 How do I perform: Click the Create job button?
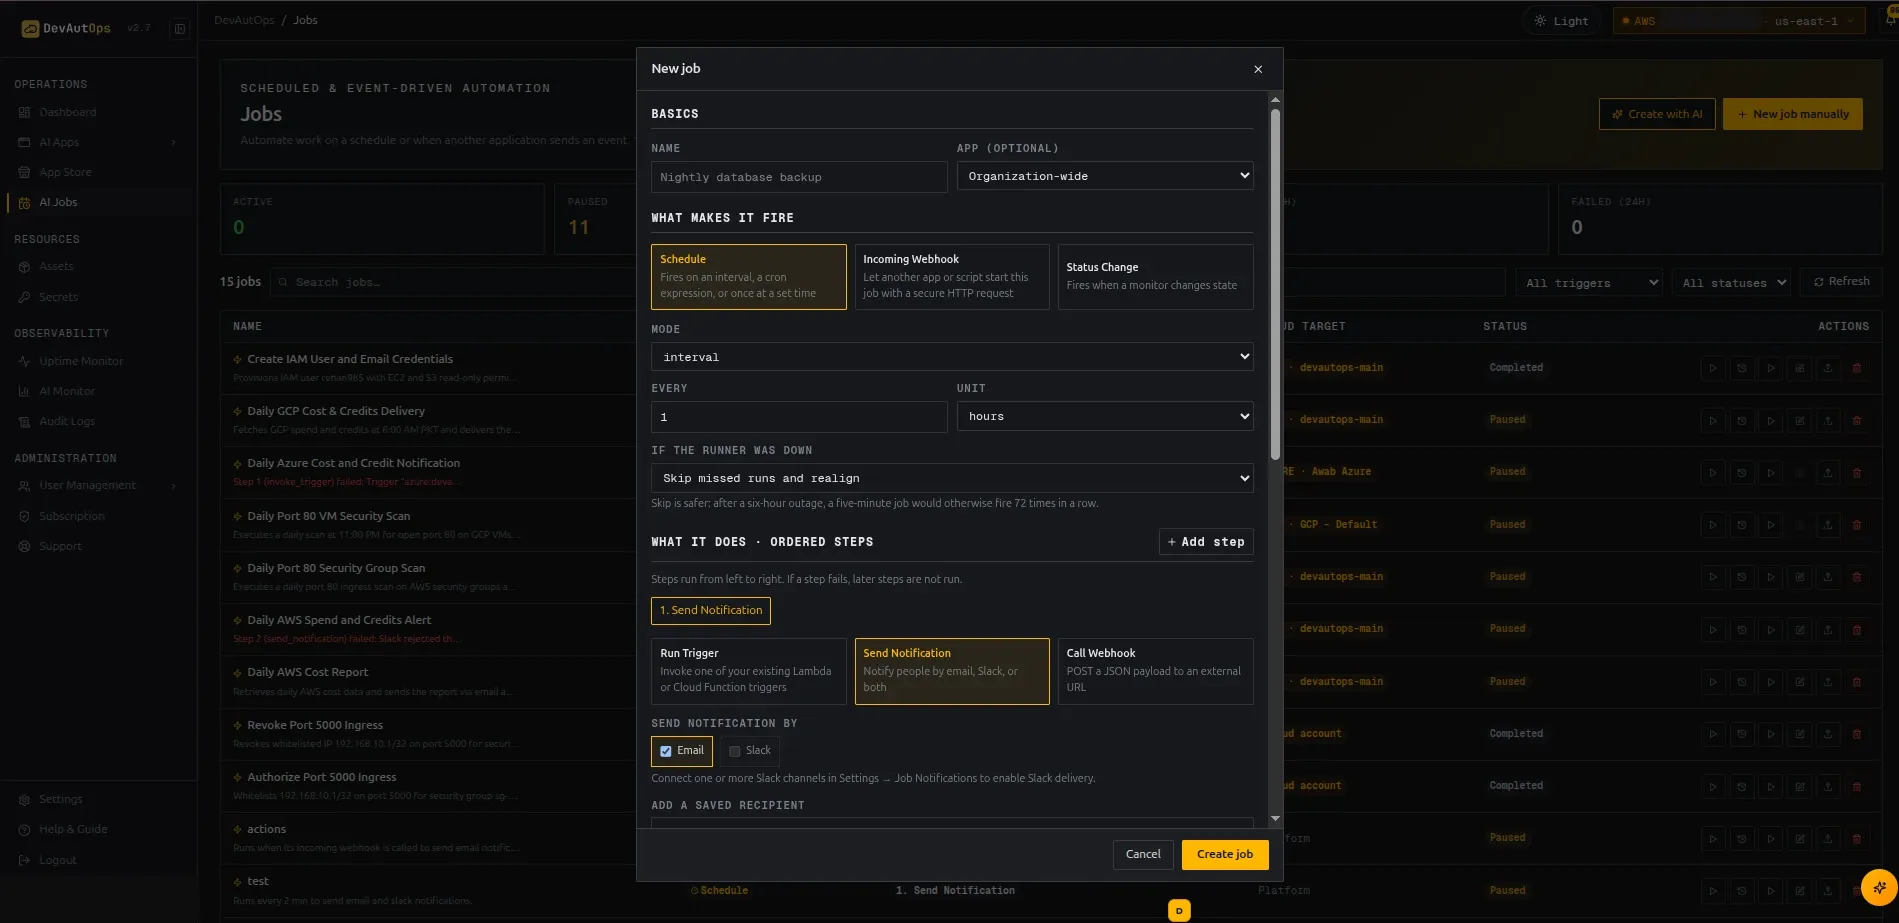click(1225, 855)
